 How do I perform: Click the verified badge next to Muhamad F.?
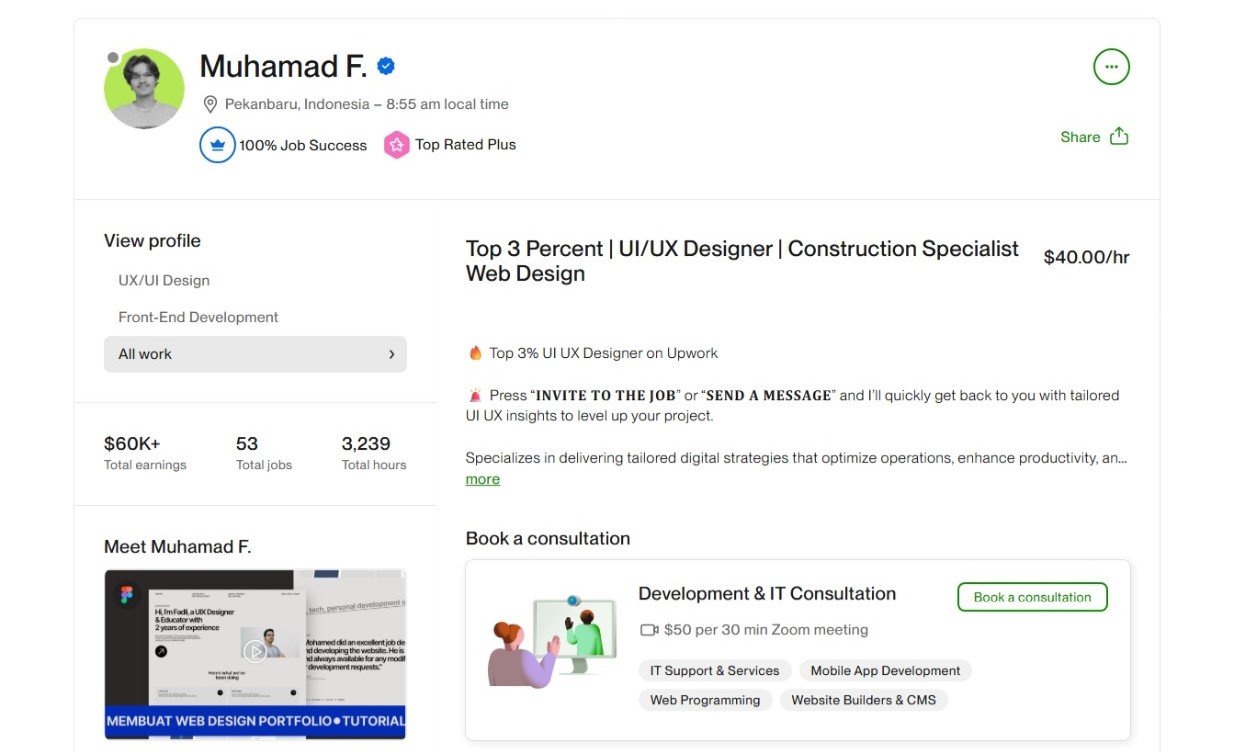(x=383, y=66)
